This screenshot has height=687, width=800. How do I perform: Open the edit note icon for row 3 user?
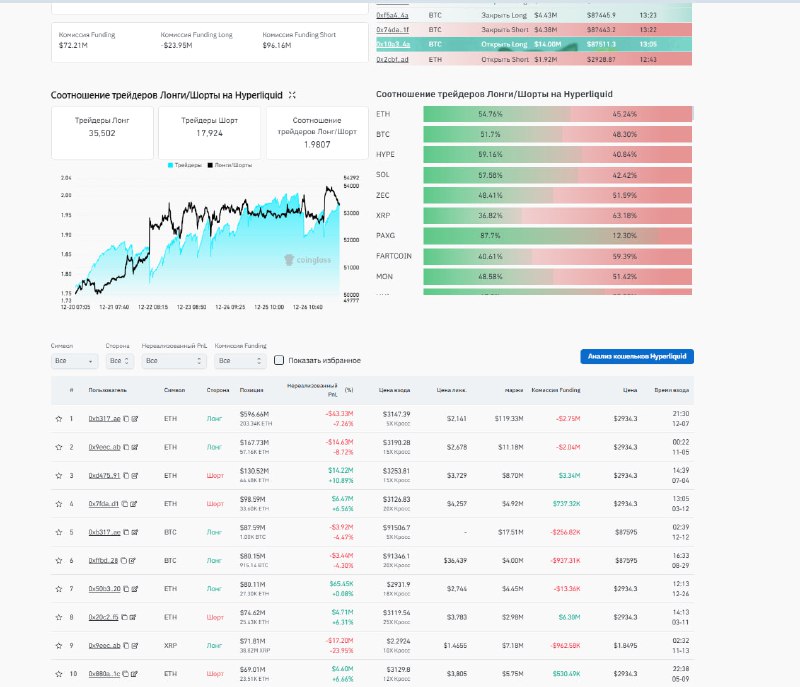click(x=134, y=476)
